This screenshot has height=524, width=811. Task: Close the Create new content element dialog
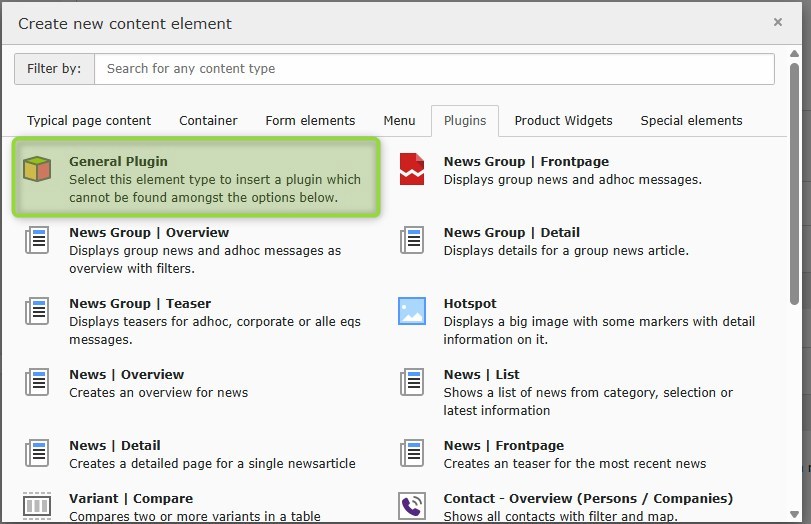tap(778, 22)
